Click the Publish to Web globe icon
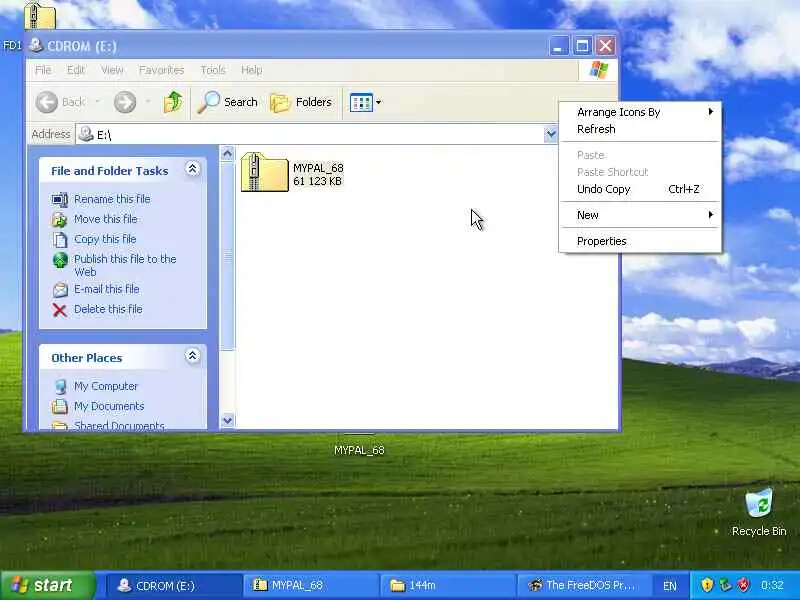This screenshot has height=600, width=800. coord(60,260)
